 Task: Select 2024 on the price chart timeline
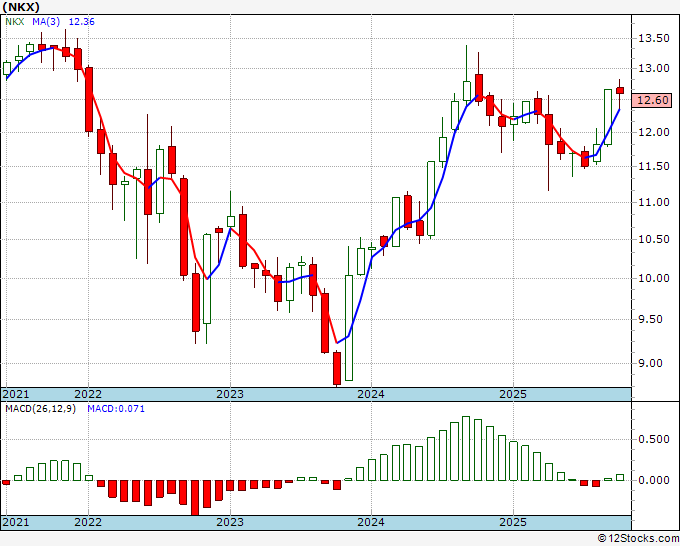371,394
